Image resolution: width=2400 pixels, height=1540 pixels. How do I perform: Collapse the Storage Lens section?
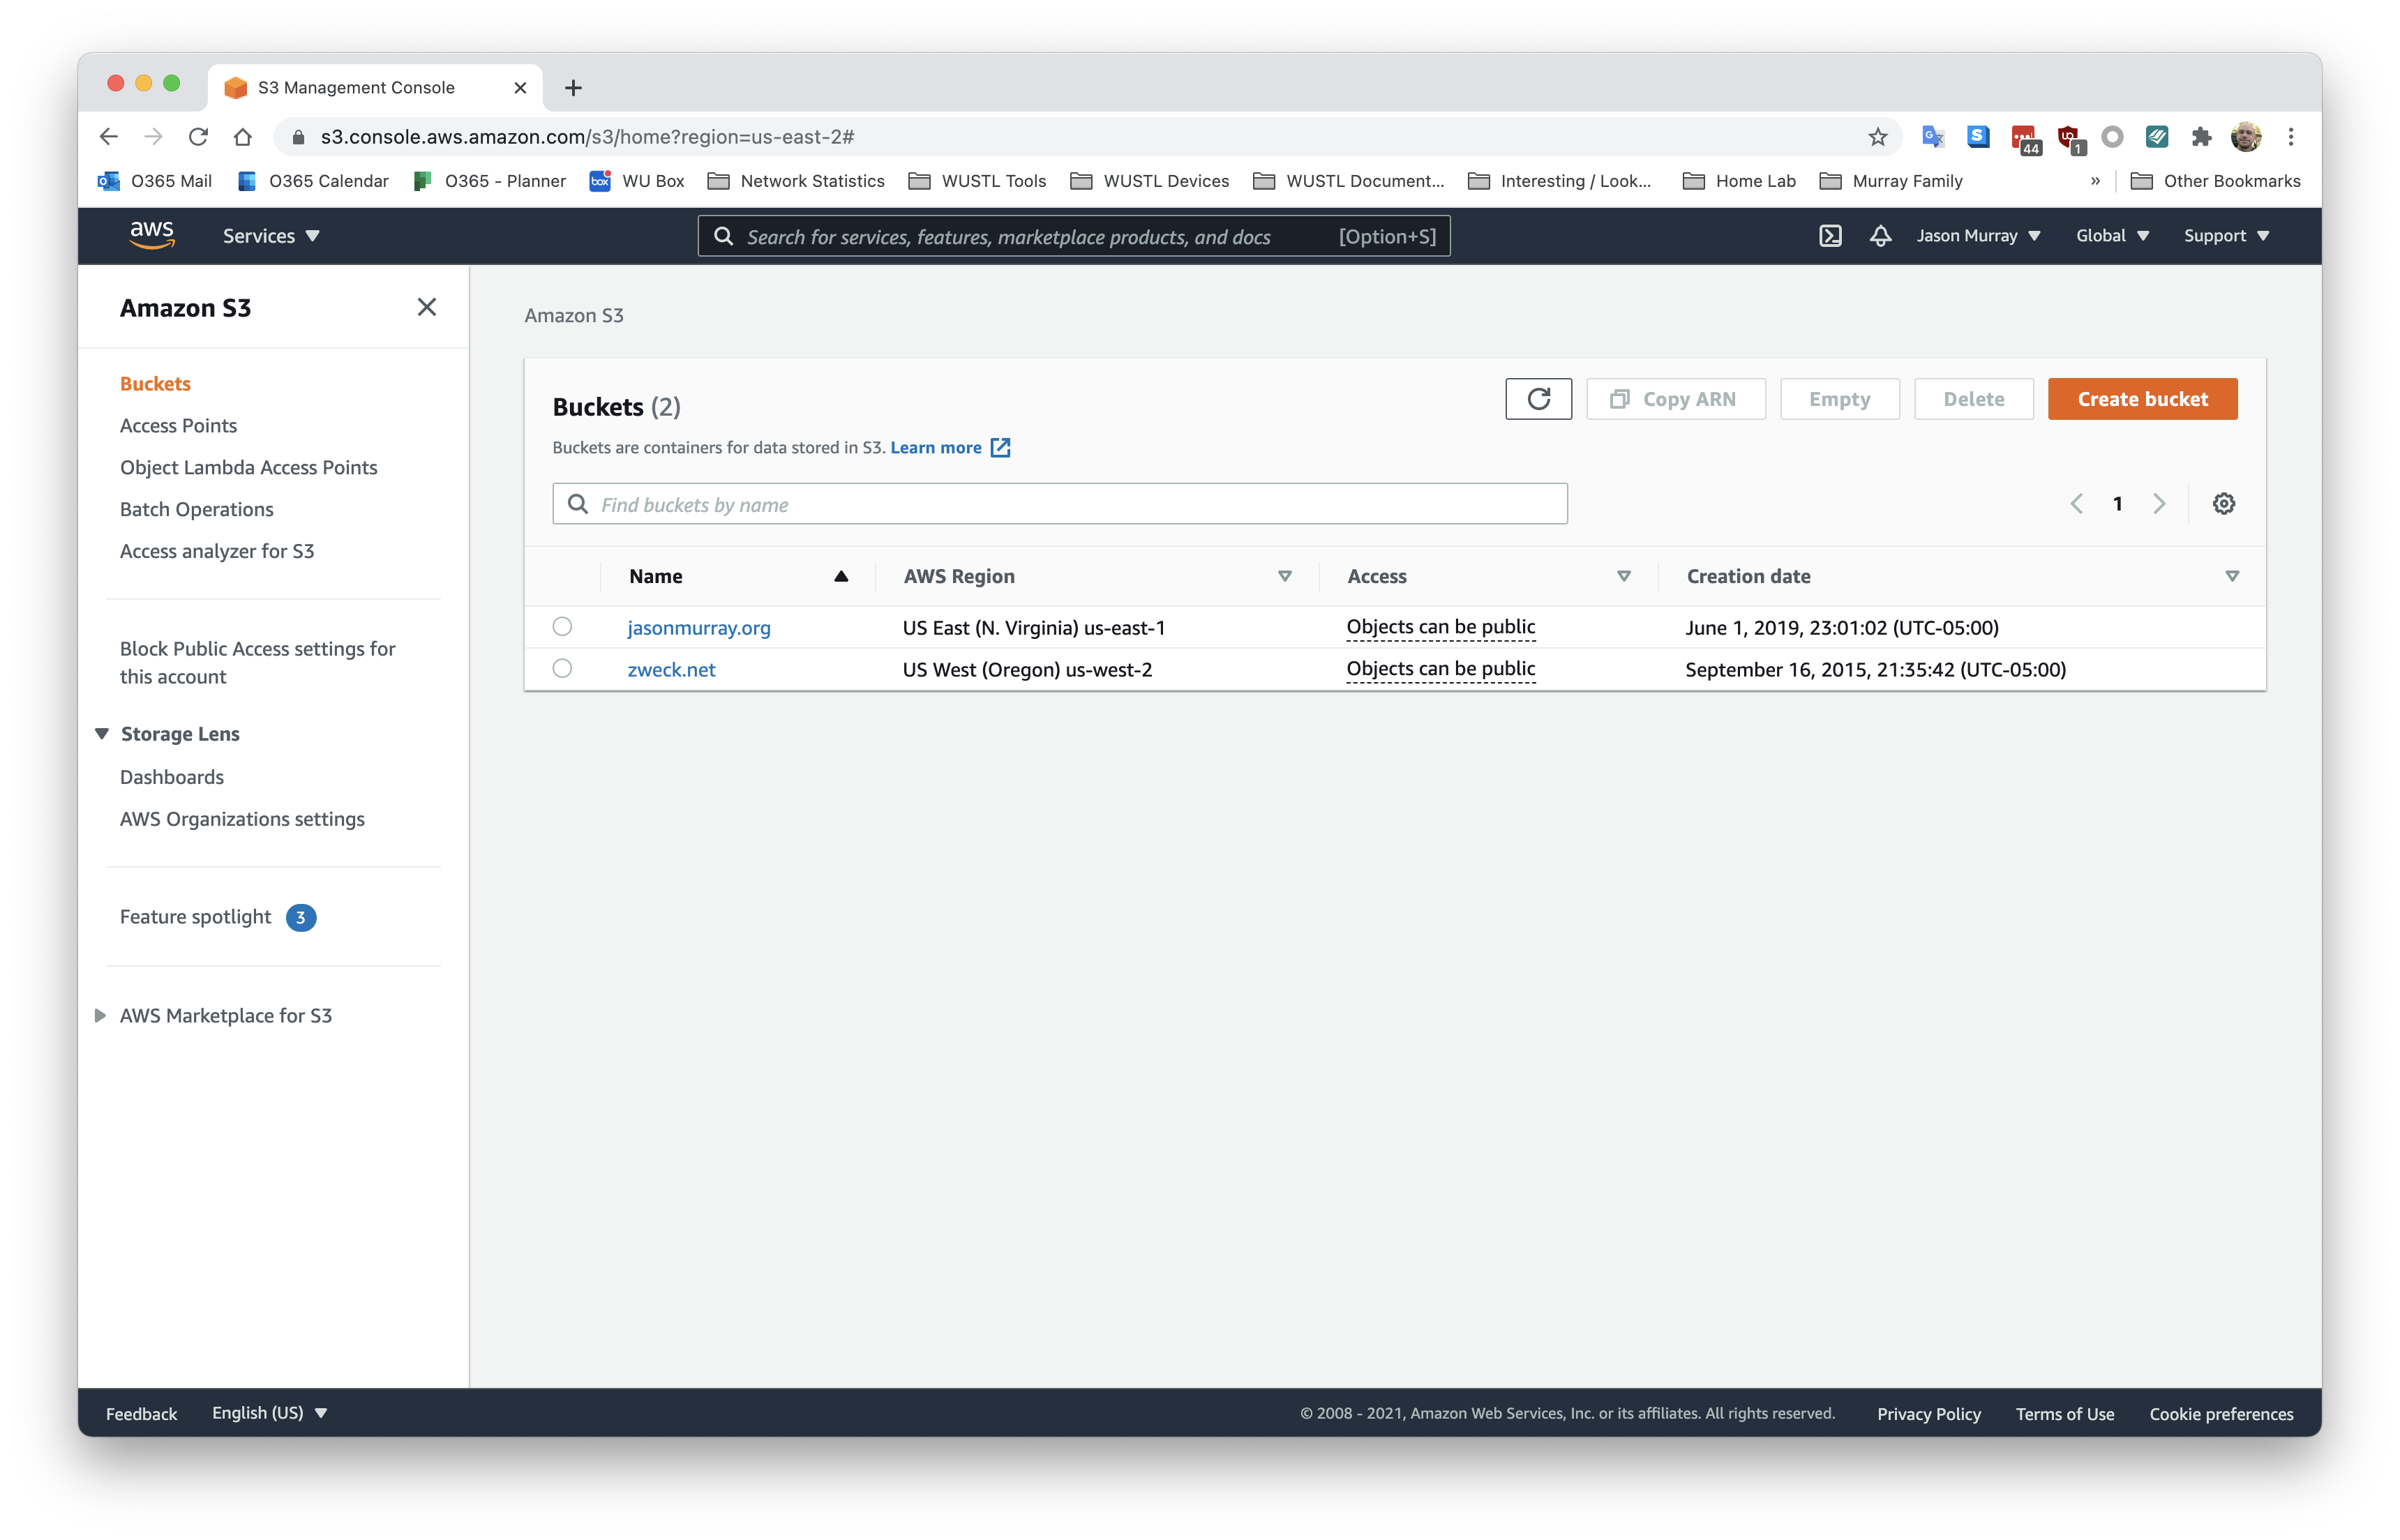click(x=102, y=734)
